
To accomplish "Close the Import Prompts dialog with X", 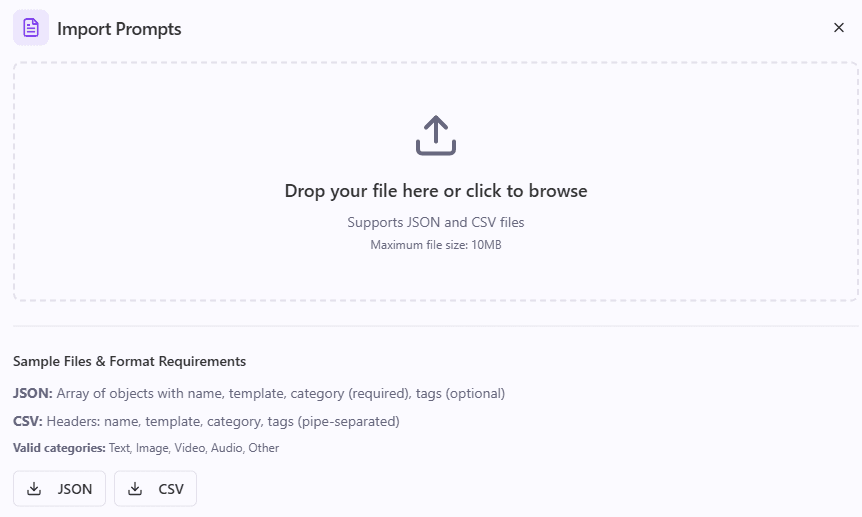I will tap(838, 28).
